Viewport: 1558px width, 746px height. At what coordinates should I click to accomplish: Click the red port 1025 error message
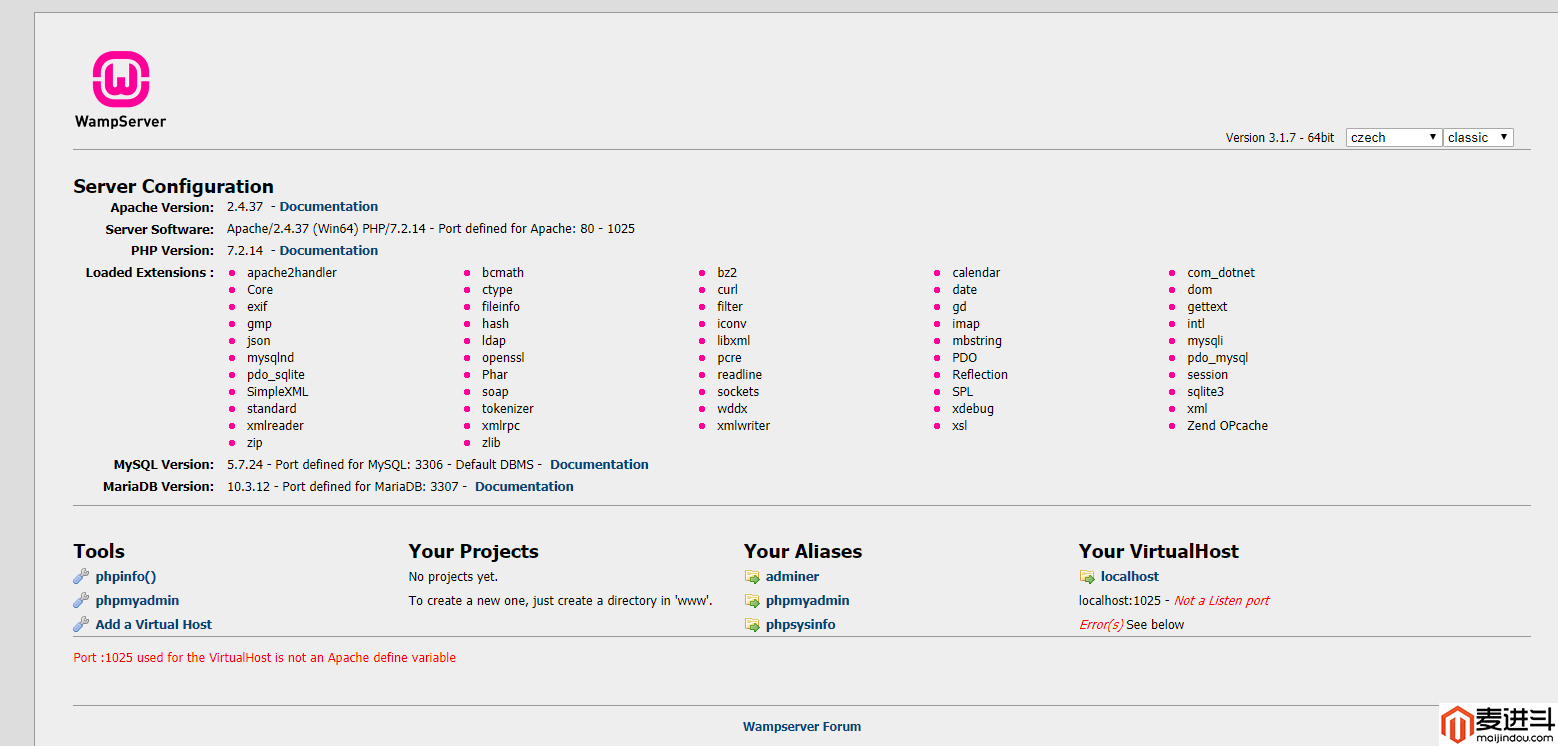point(265,658)
